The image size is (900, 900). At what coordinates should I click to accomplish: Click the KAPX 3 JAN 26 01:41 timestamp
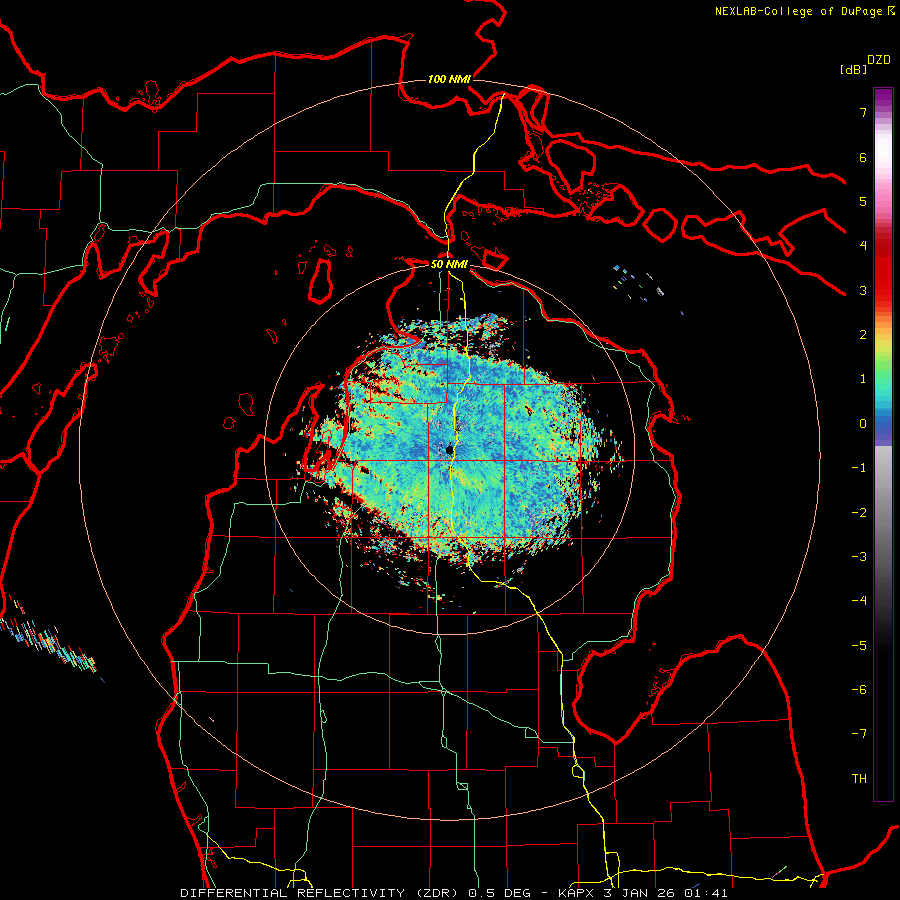643,893
